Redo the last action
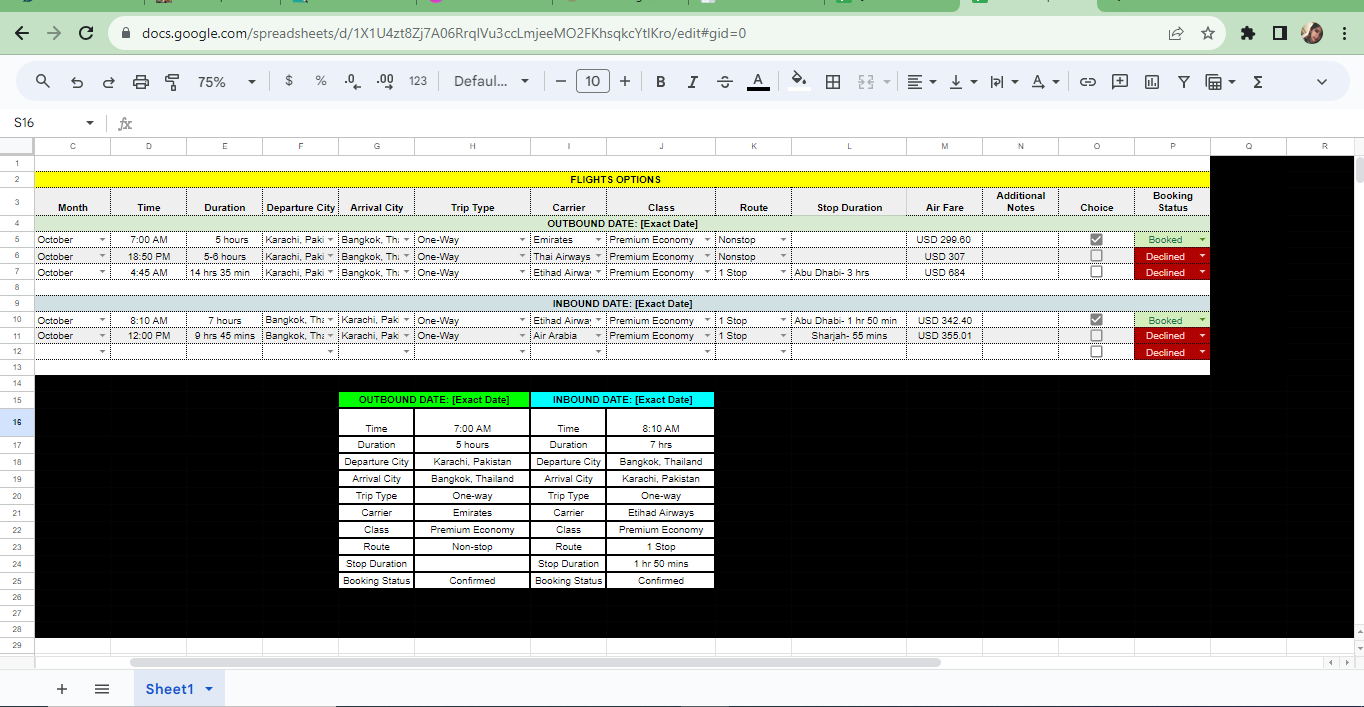This screenshot has width=1364, height=707. tap(109, 82)
